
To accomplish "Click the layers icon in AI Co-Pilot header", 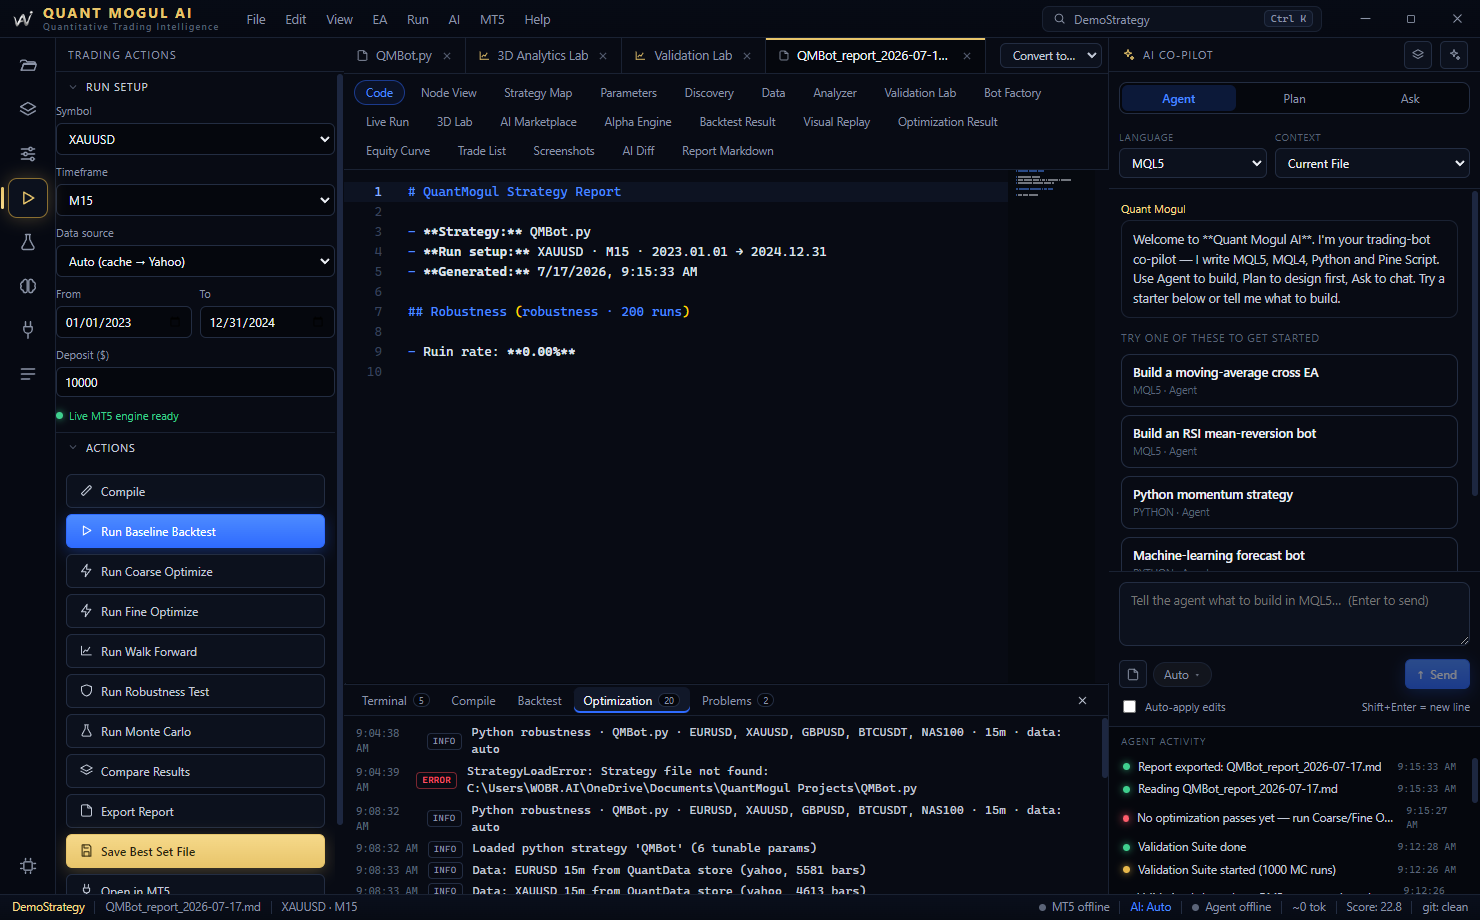I will click(x=1418, y=55).
